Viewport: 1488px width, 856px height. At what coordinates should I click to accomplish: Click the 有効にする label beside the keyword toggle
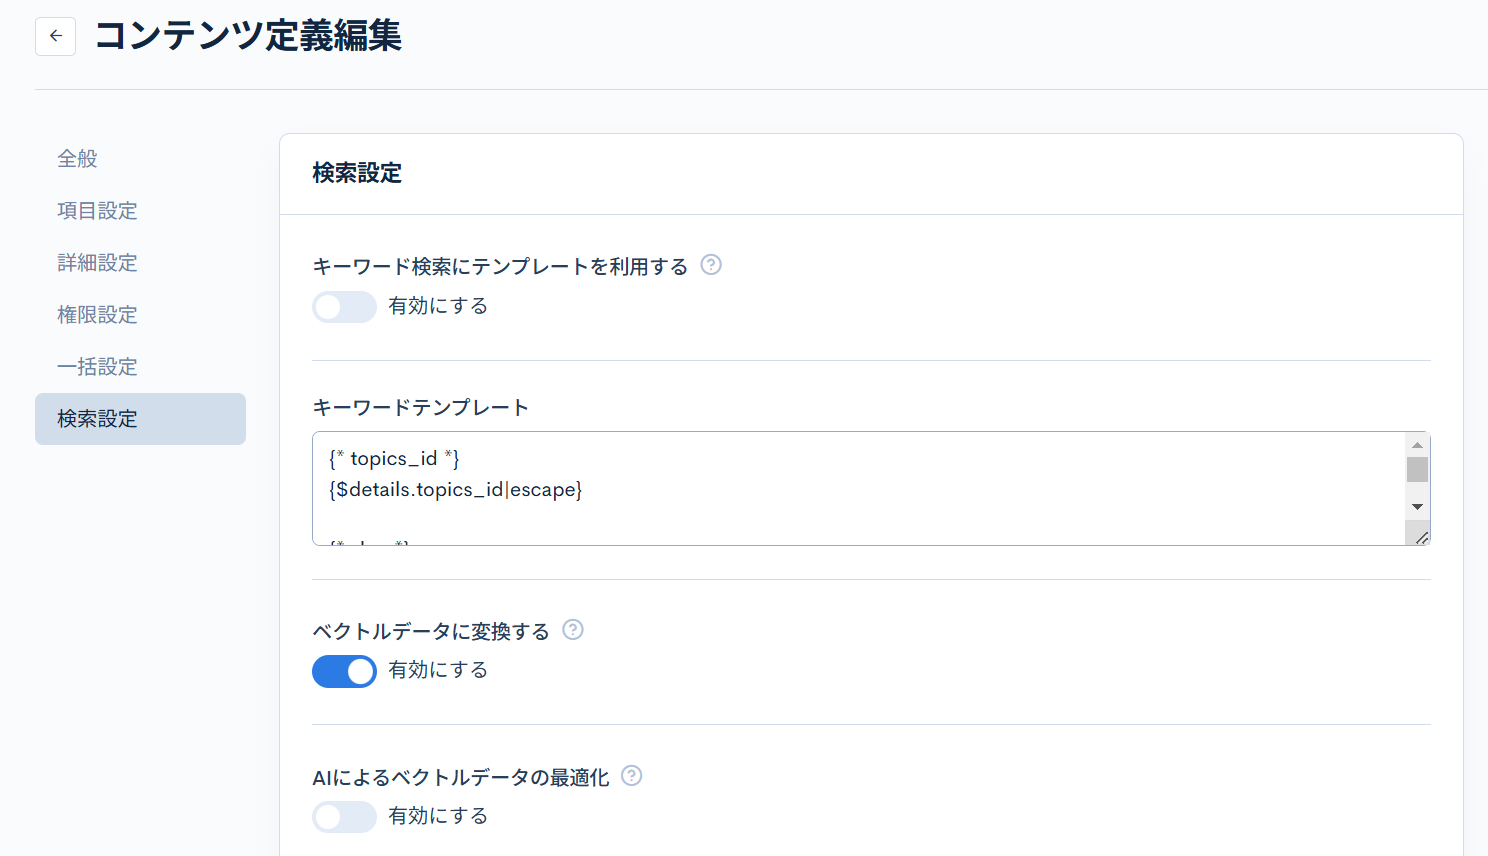[437, 306]
